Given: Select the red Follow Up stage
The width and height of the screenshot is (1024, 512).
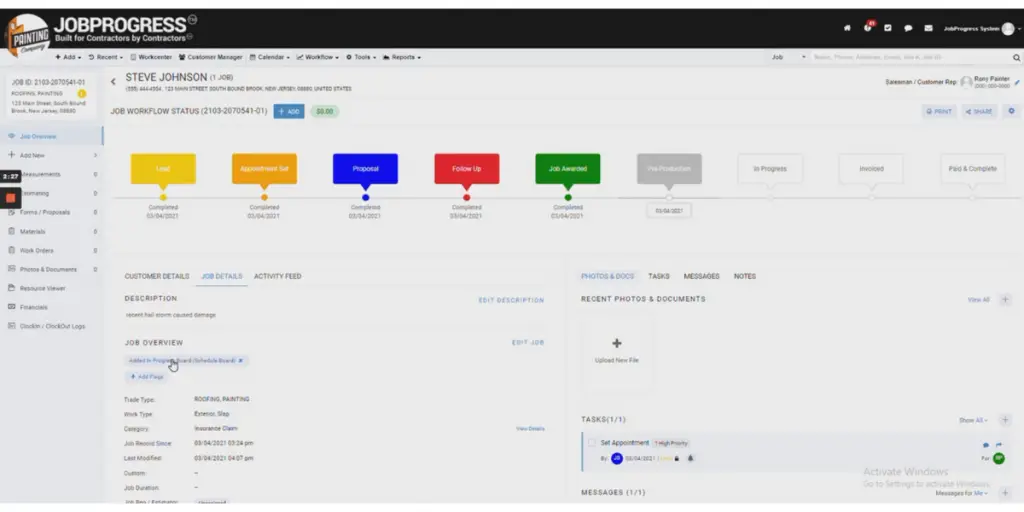Looking at the screenshot, I should [466, 168].
